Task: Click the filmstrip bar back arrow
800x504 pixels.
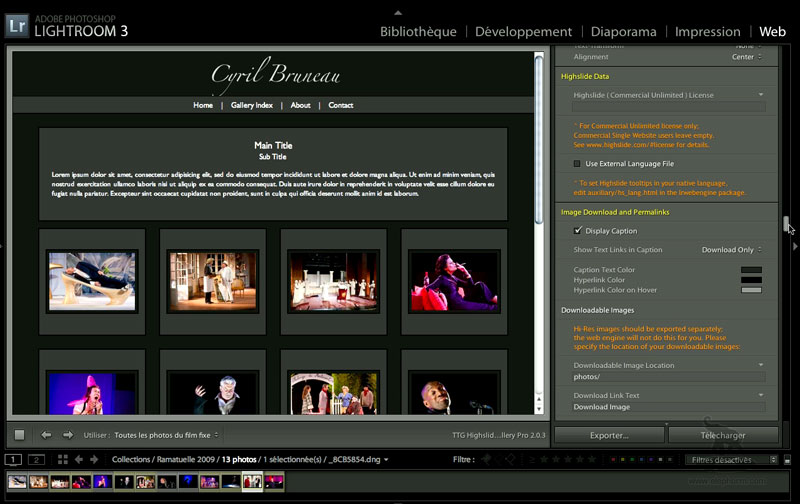Action: tap(79, 460)
